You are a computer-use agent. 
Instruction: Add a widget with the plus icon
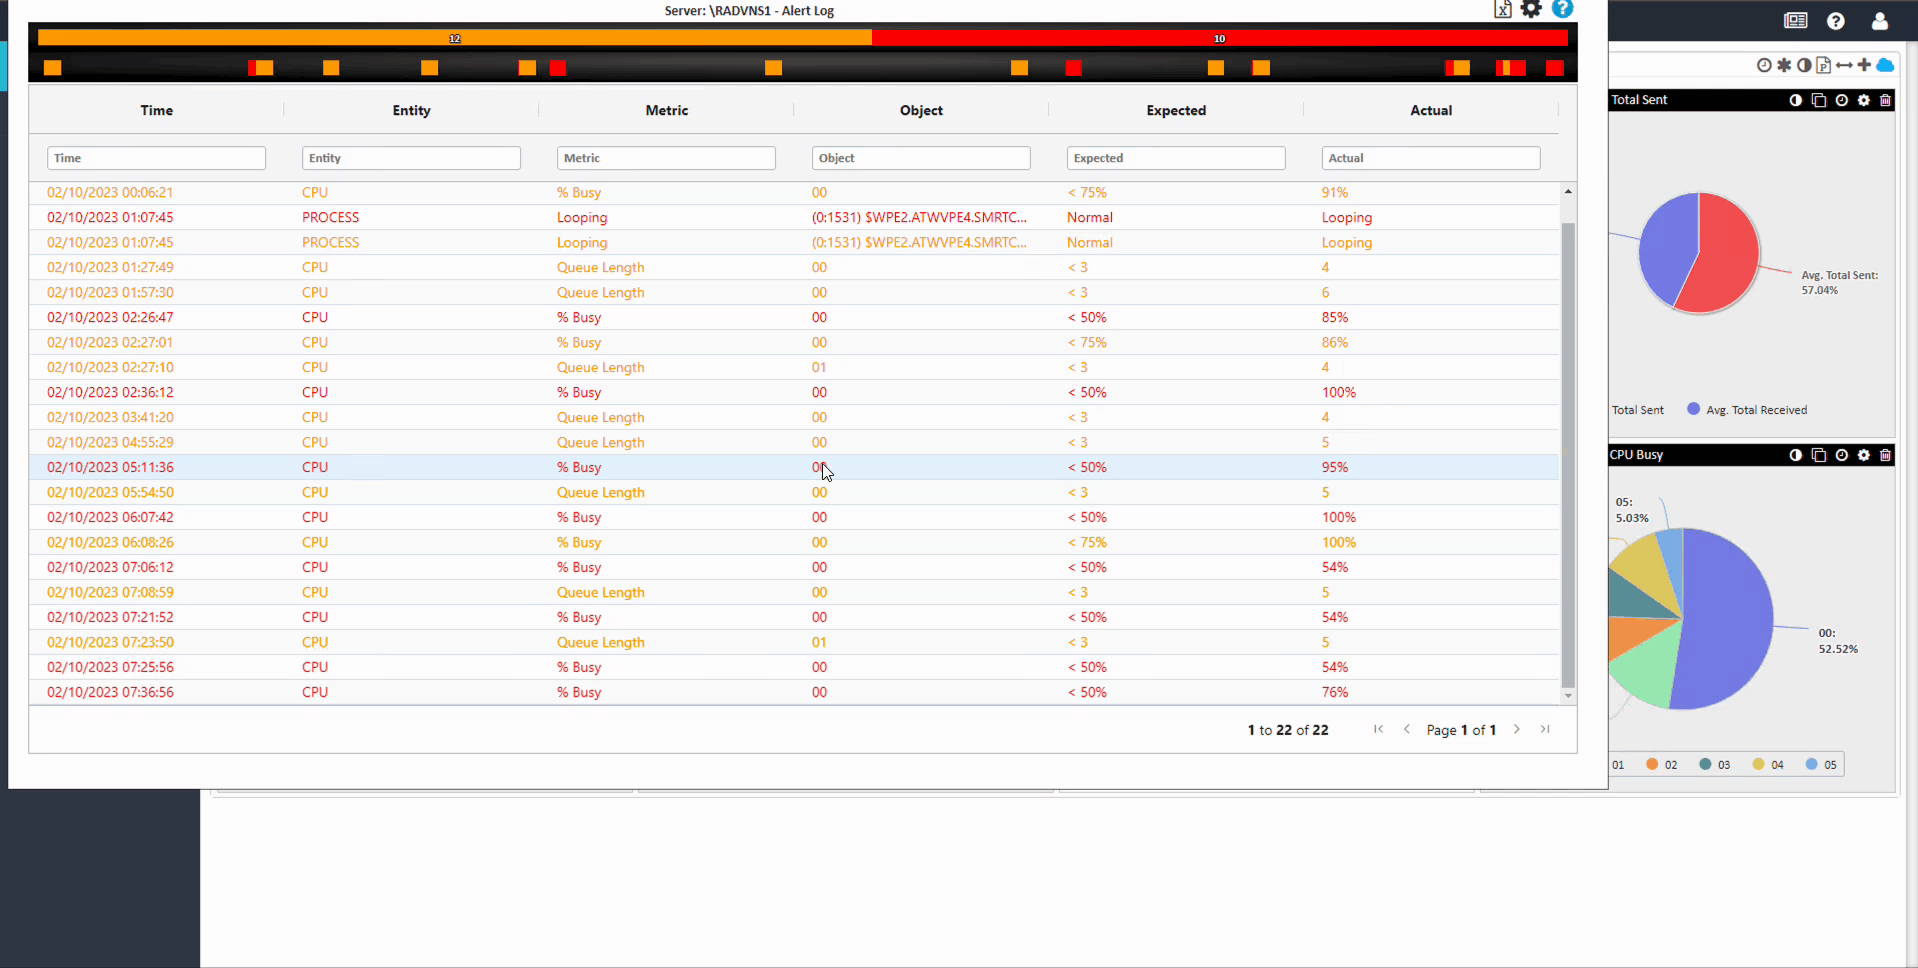(1864, 65)
